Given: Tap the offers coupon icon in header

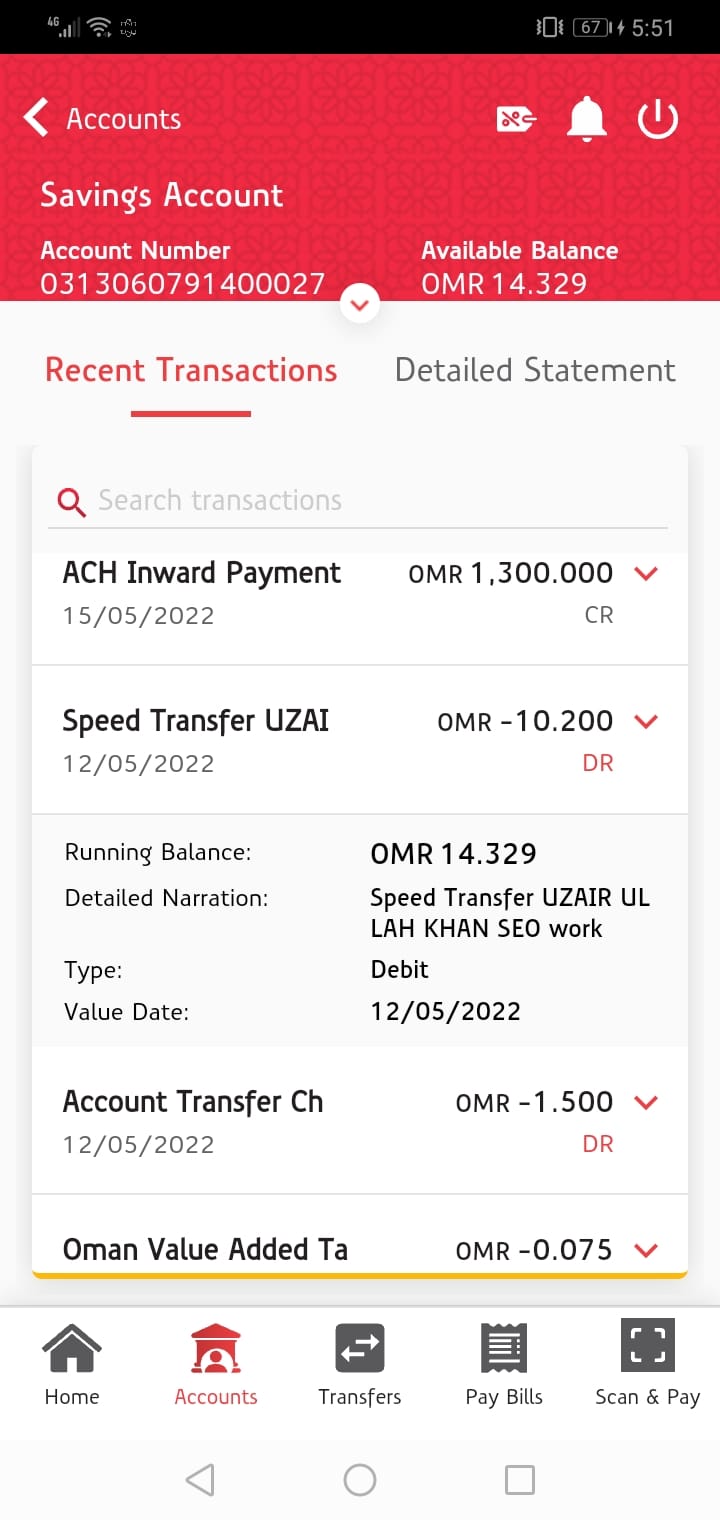Looking at the screenshot, I should click(x=516, y=120).
